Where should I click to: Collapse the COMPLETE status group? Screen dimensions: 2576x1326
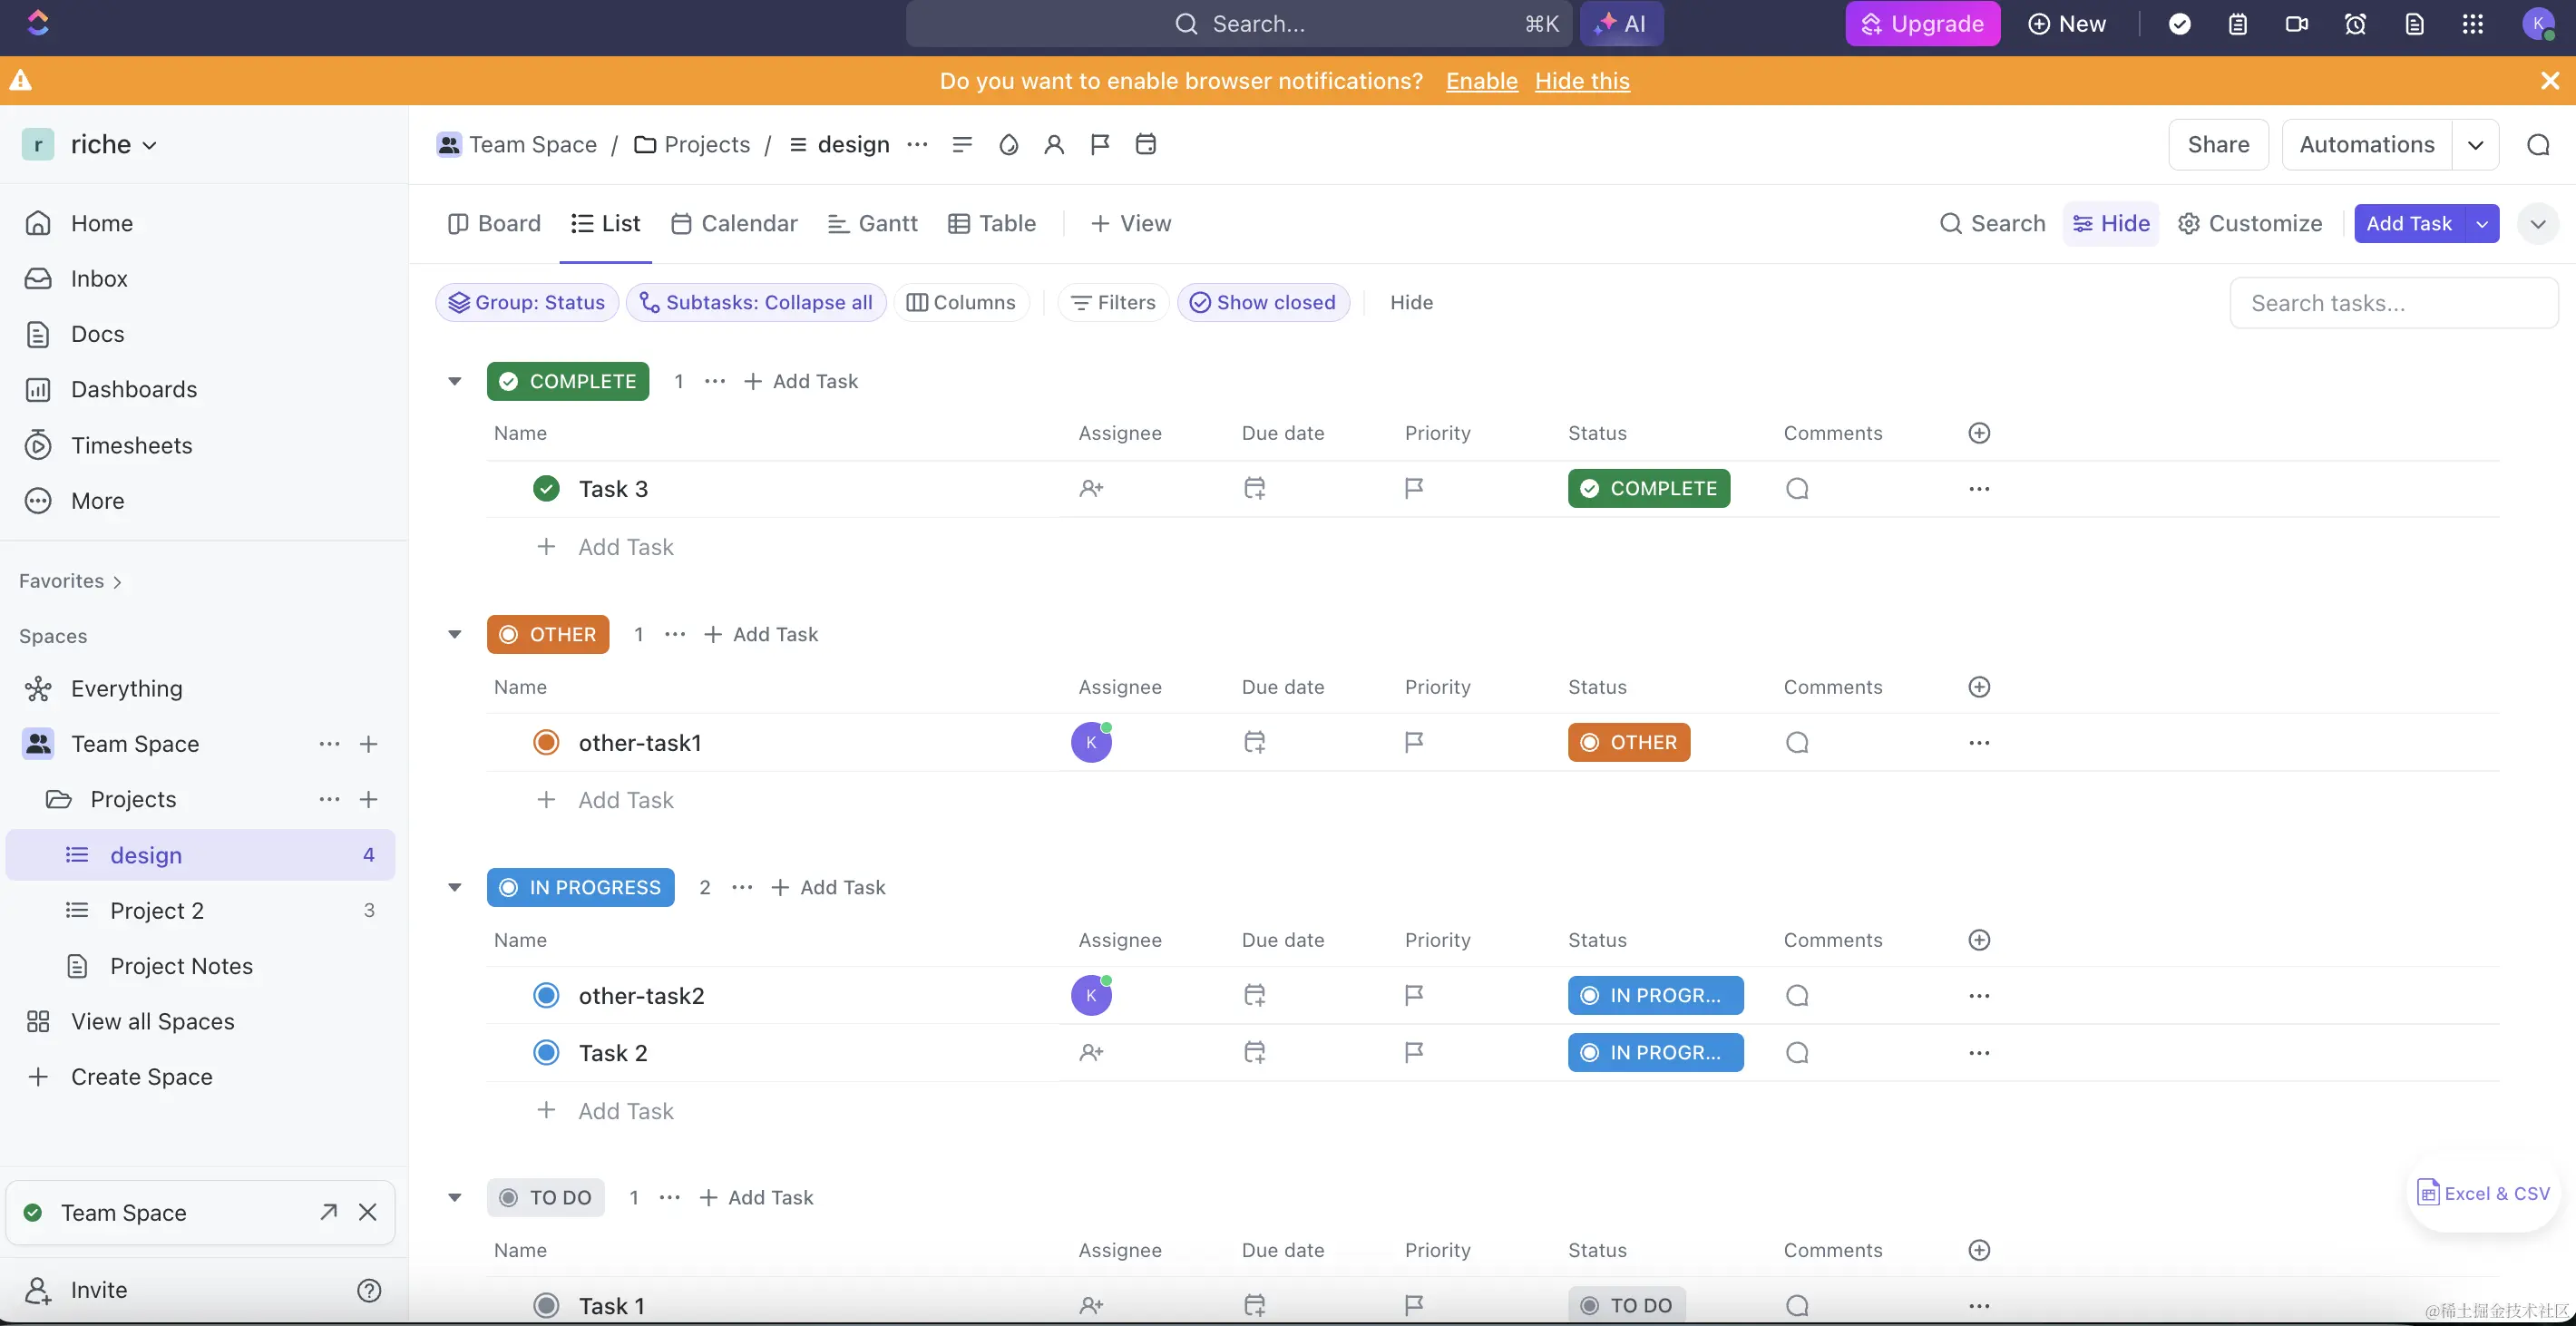[455, 381]
